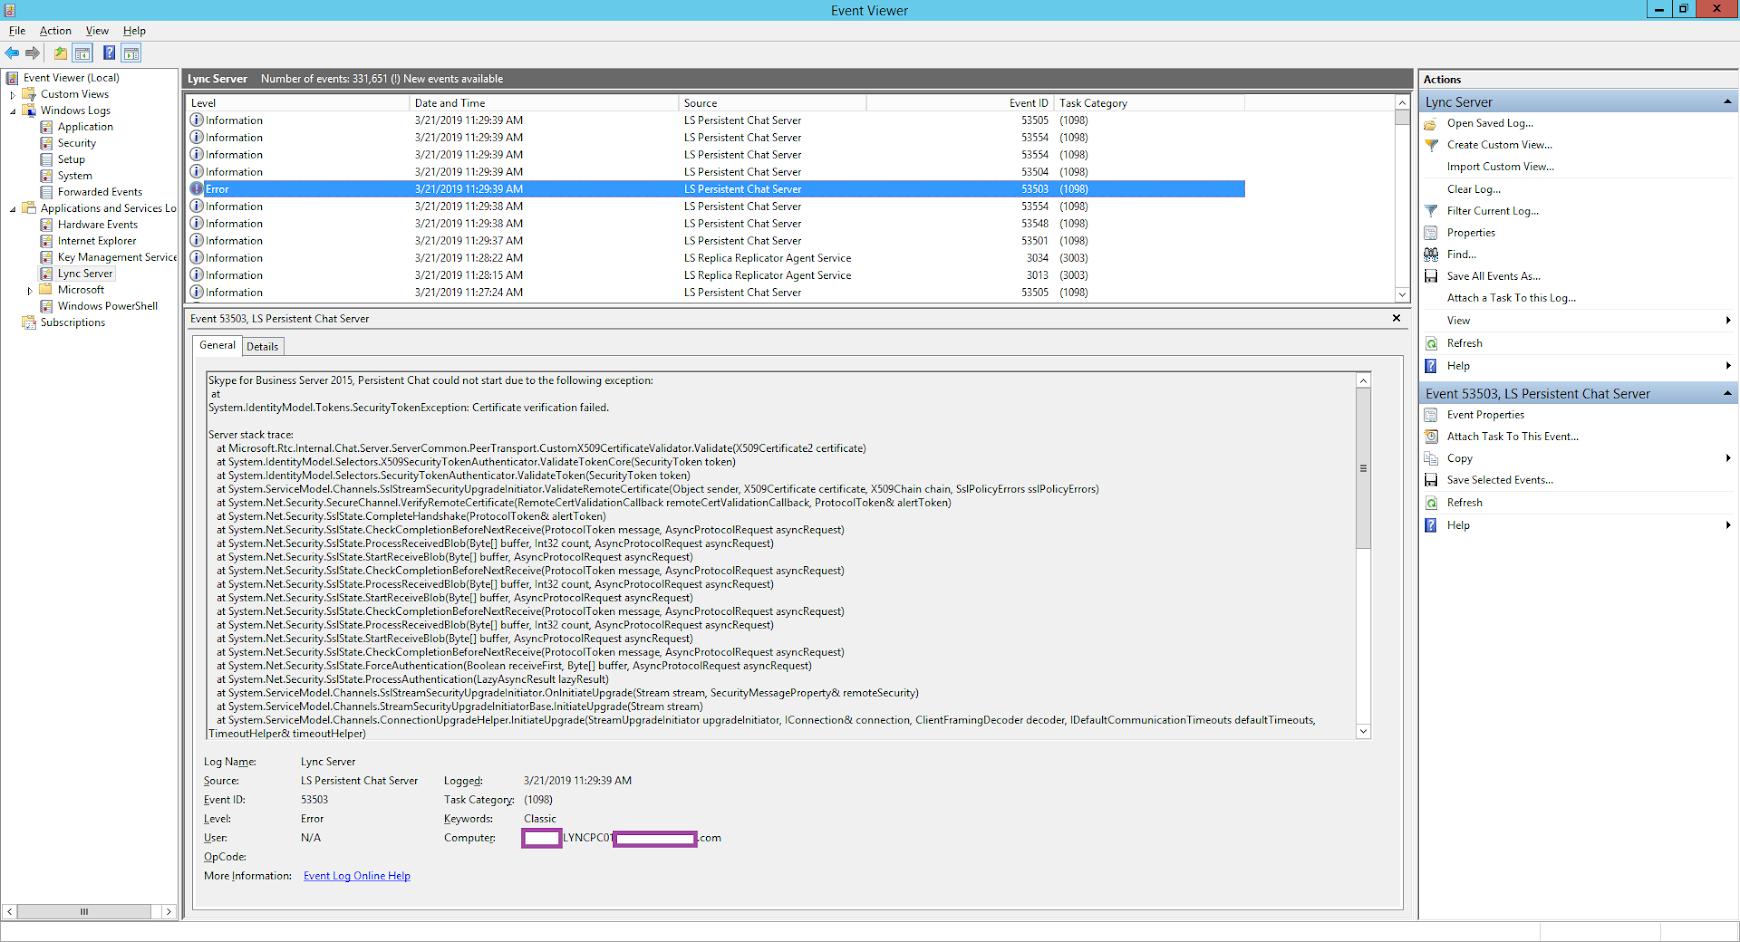Open the File menu
1740x942 pixels.
click(x=17, y=31)
